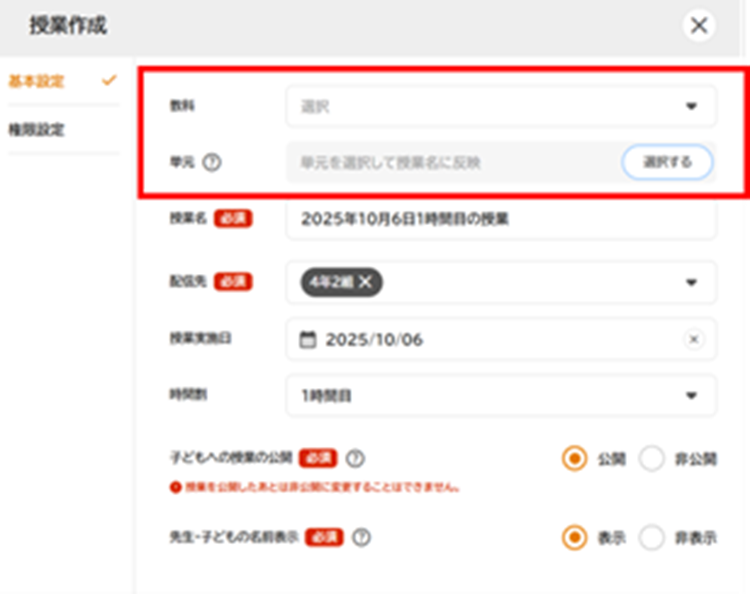Clear the 授業実施日 date with x icon
Viewport: 750px width, 594px height.
[693, 340]
